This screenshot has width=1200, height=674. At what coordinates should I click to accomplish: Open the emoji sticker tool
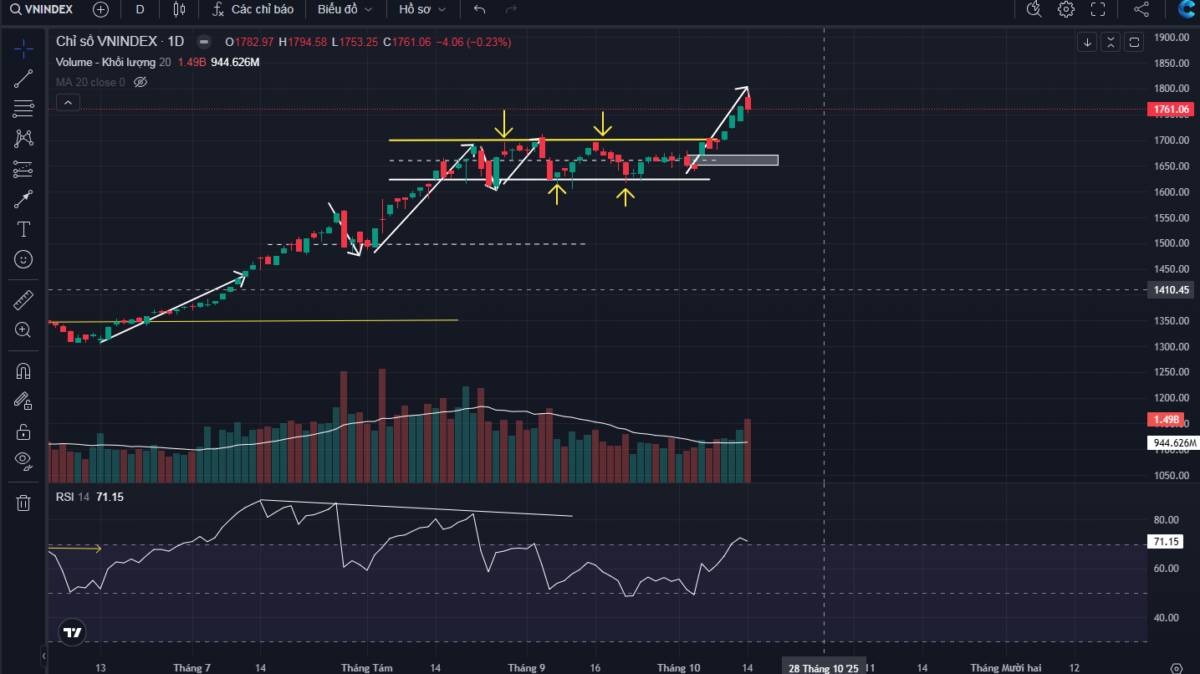click(x=22, y=260)
